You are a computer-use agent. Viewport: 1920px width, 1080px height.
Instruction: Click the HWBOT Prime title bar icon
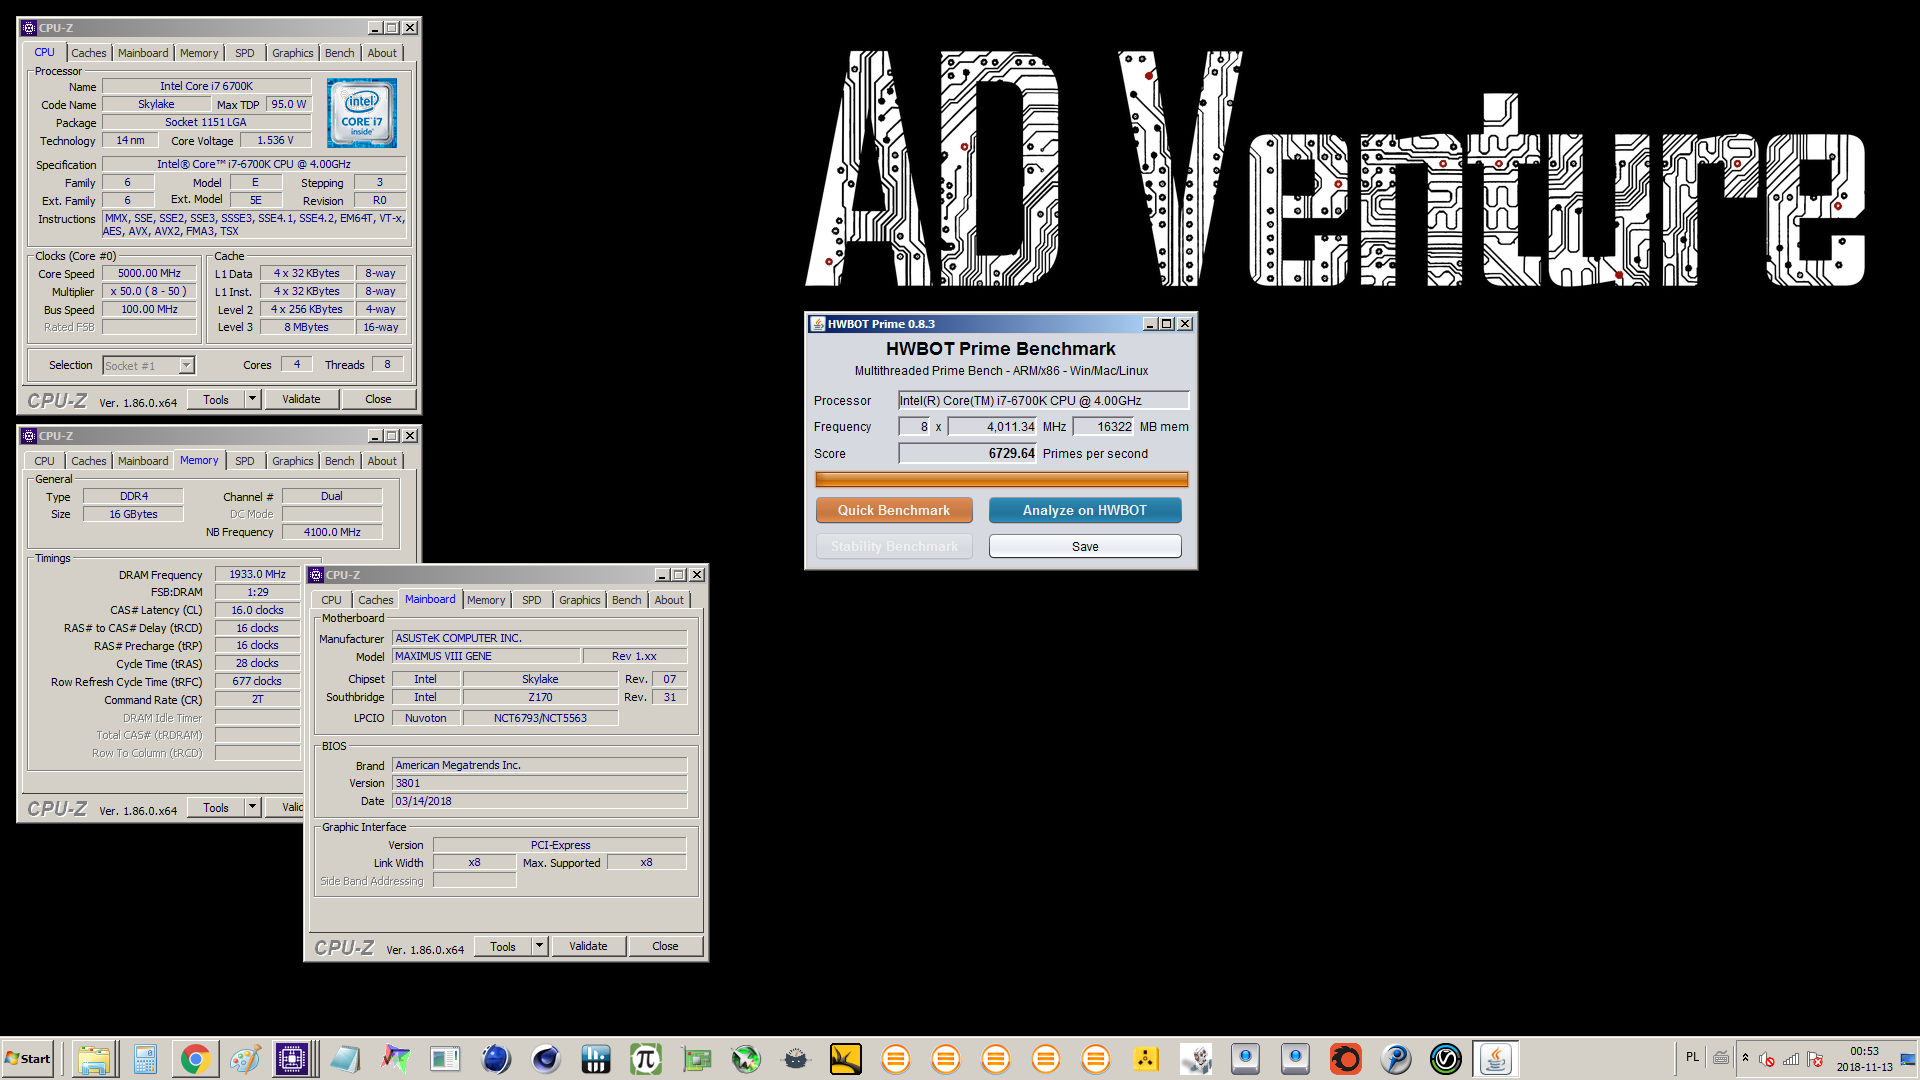point(817,324)
